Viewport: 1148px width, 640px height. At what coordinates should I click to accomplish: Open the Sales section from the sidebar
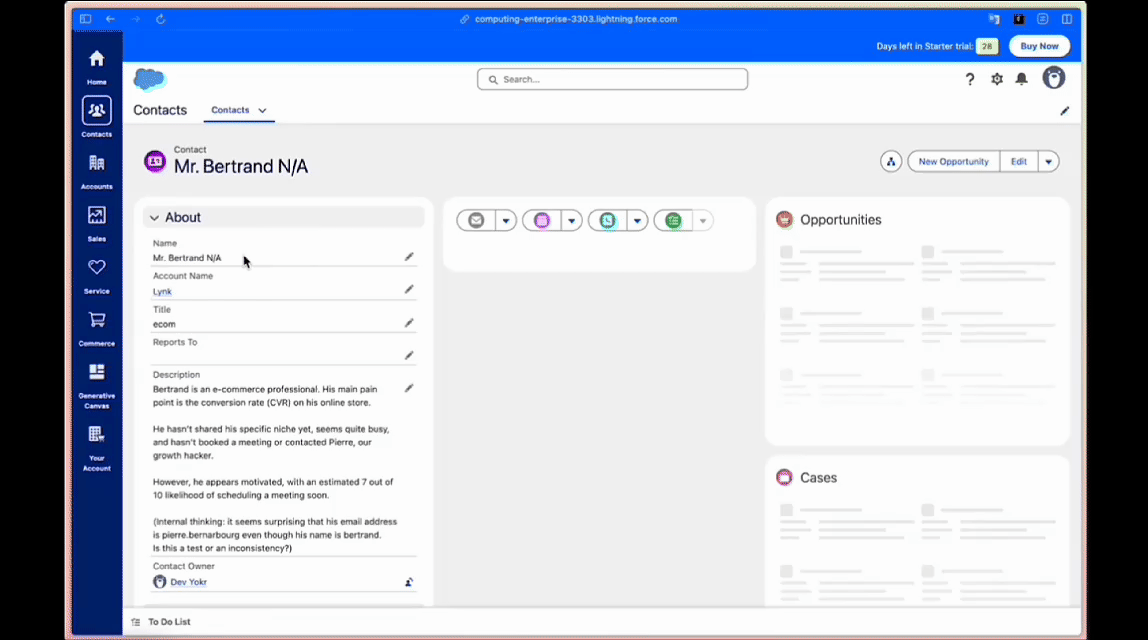pyautogui.click(x=96, y=214)
